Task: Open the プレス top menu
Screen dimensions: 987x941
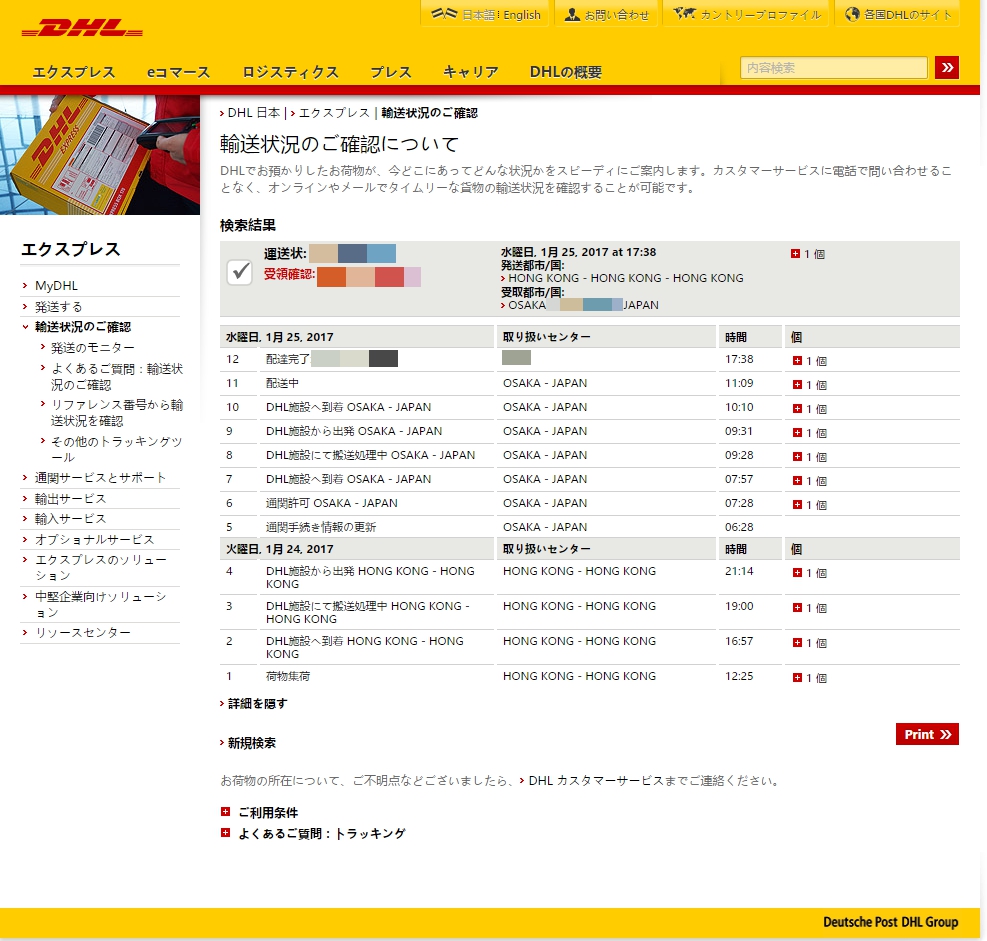Action: tap(390, 72)
